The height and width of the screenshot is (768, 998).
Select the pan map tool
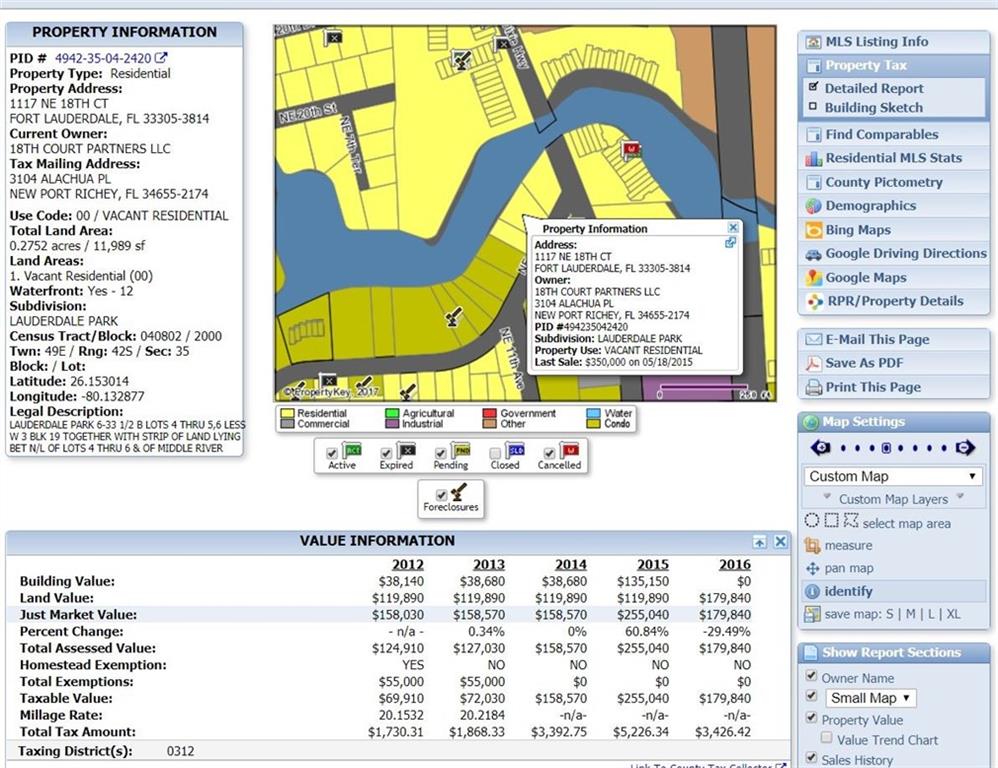(813, 569)
